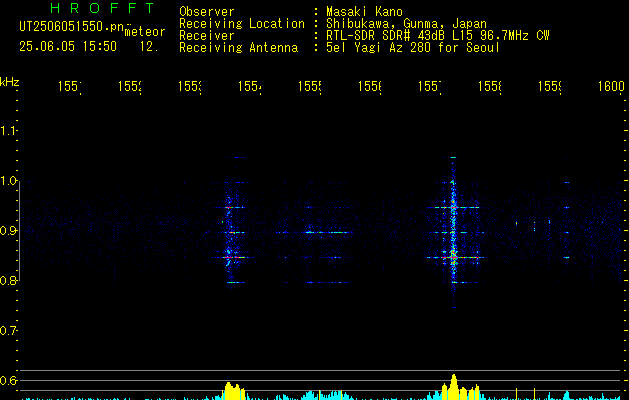Viewport: 629px width, 400px height.
Task: Click the 0.9 kHz axis tick label
Action: point(8,231)
